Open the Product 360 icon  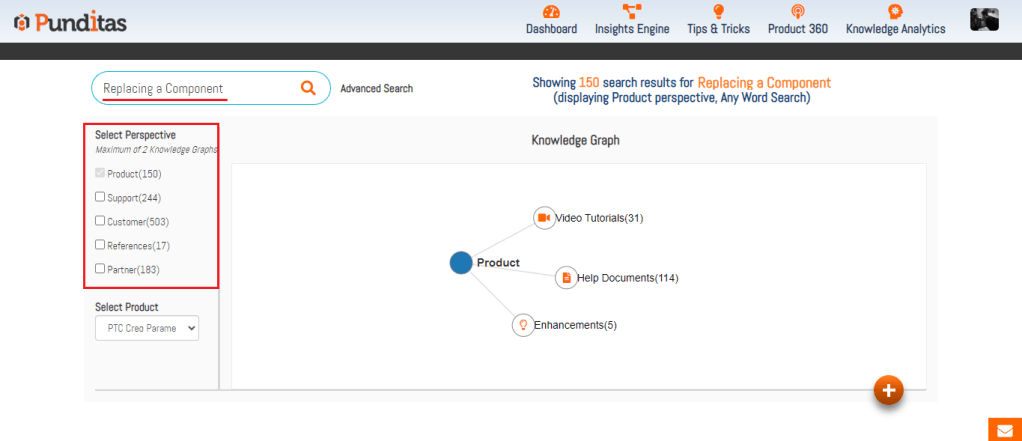(797, 12)
